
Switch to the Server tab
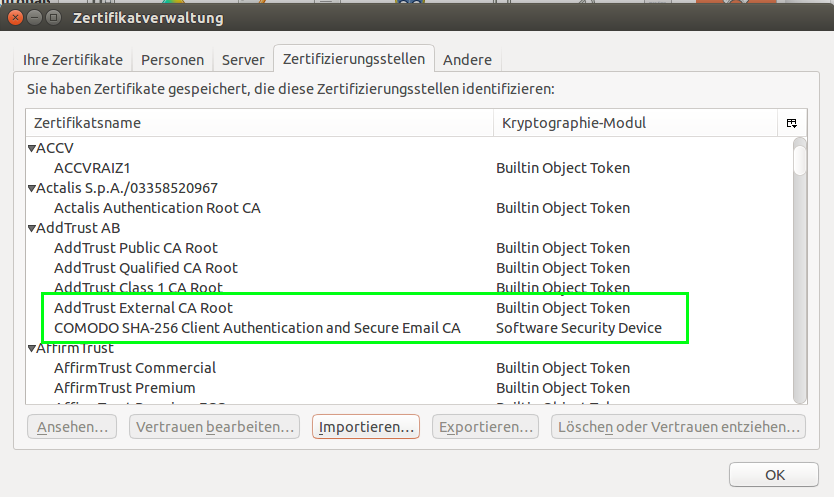tap(243, 60)
